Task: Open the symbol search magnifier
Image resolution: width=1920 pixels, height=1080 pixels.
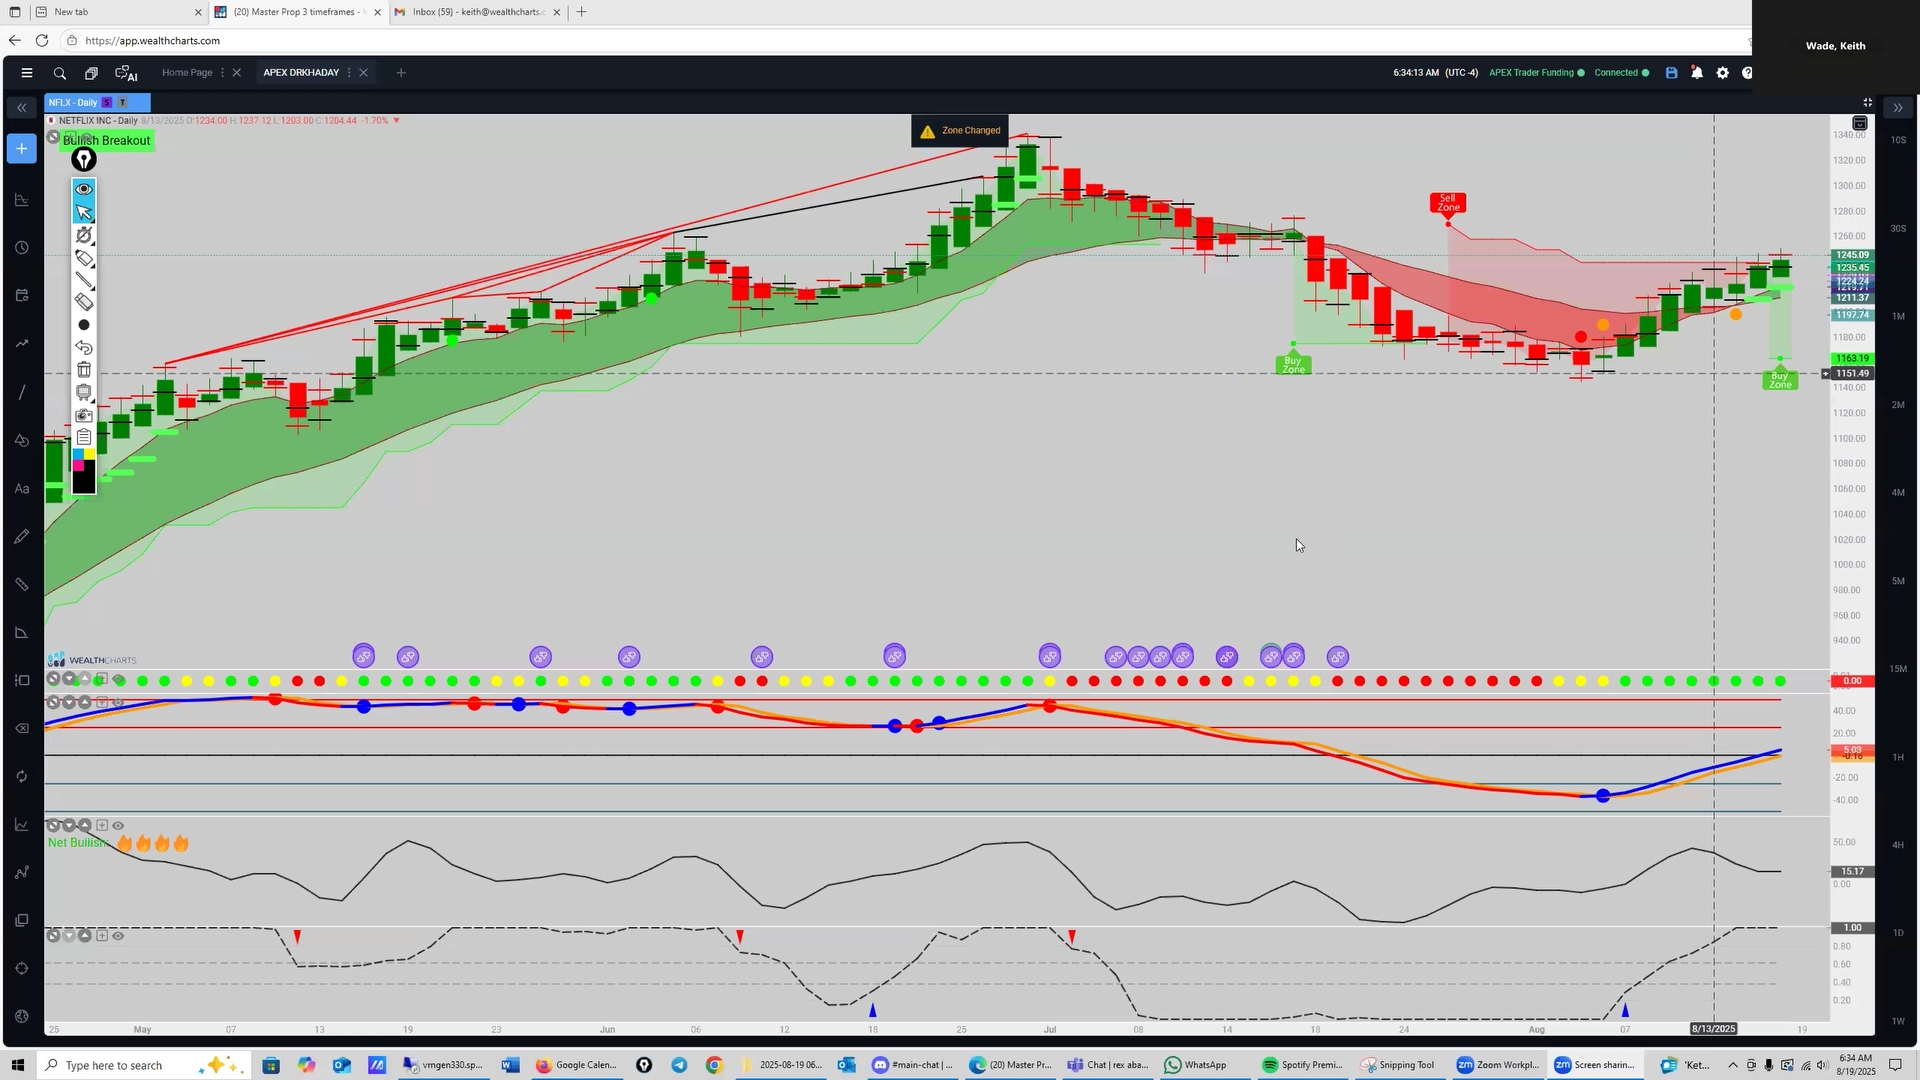Action: pyautogui.click(x=60, y=73)
